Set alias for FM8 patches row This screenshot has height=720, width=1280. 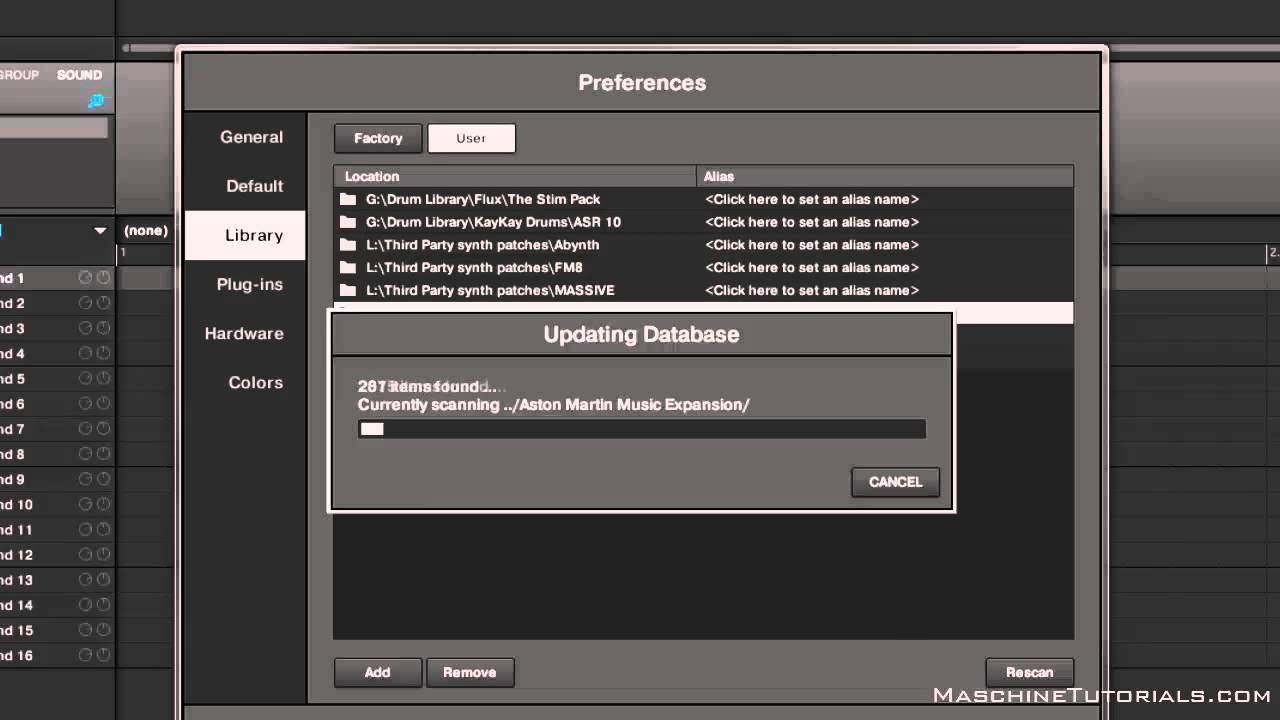[x=812, y=268]
